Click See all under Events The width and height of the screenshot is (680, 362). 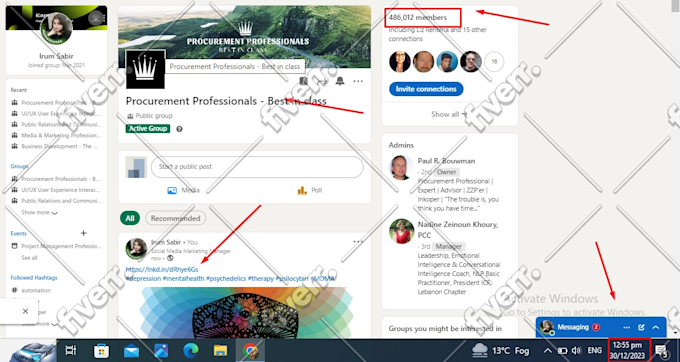[x=29, y=258]
